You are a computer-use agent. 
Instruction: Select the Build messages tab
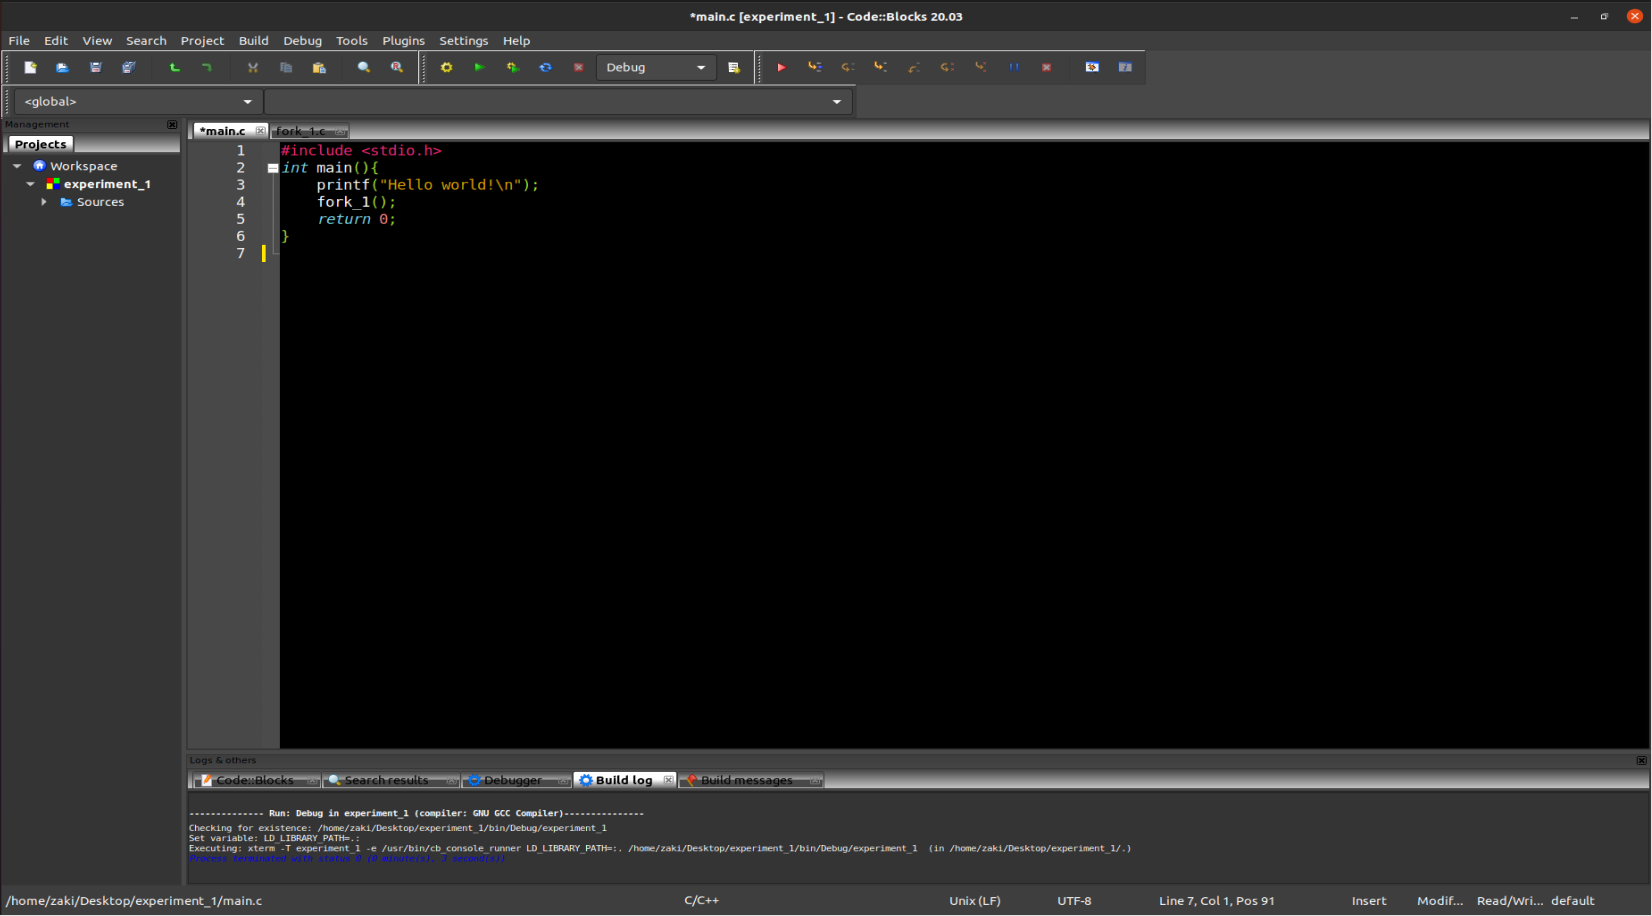coord(748,780)
